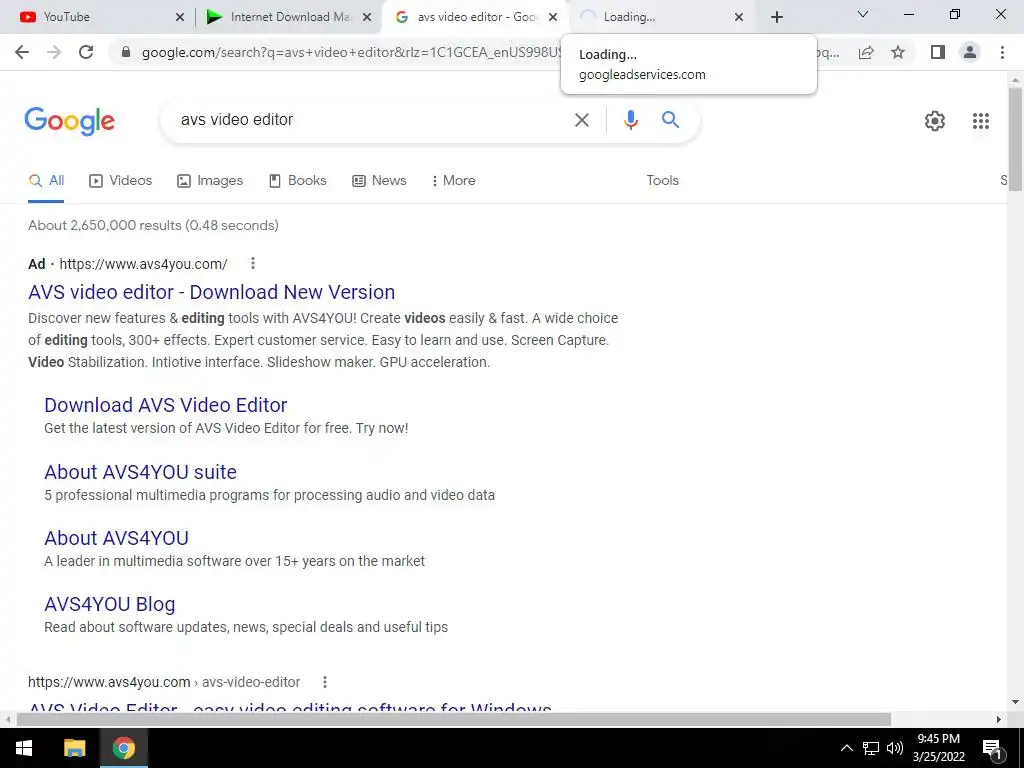Image resolution: width=1024 pixels, height=768 pixels.
Task: Bookmark this page with star icon
Action: click(898, 52)
